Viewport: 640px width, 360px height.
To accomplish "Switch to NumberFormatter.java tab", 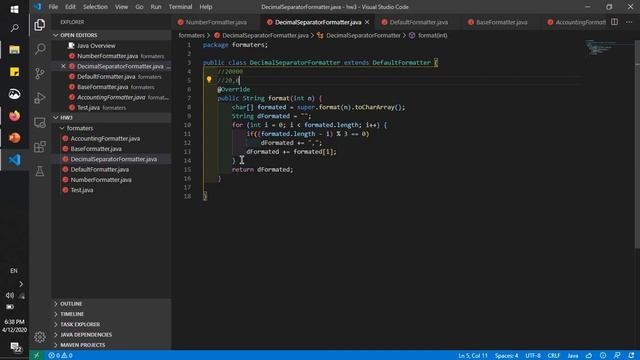I will [x=216, y=22].
